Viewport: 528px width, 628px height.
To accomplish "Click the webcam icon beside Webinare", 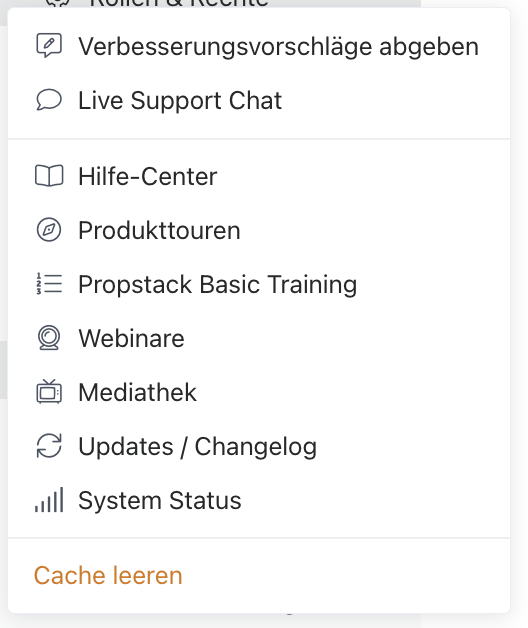I will click(x=49, y=338).
